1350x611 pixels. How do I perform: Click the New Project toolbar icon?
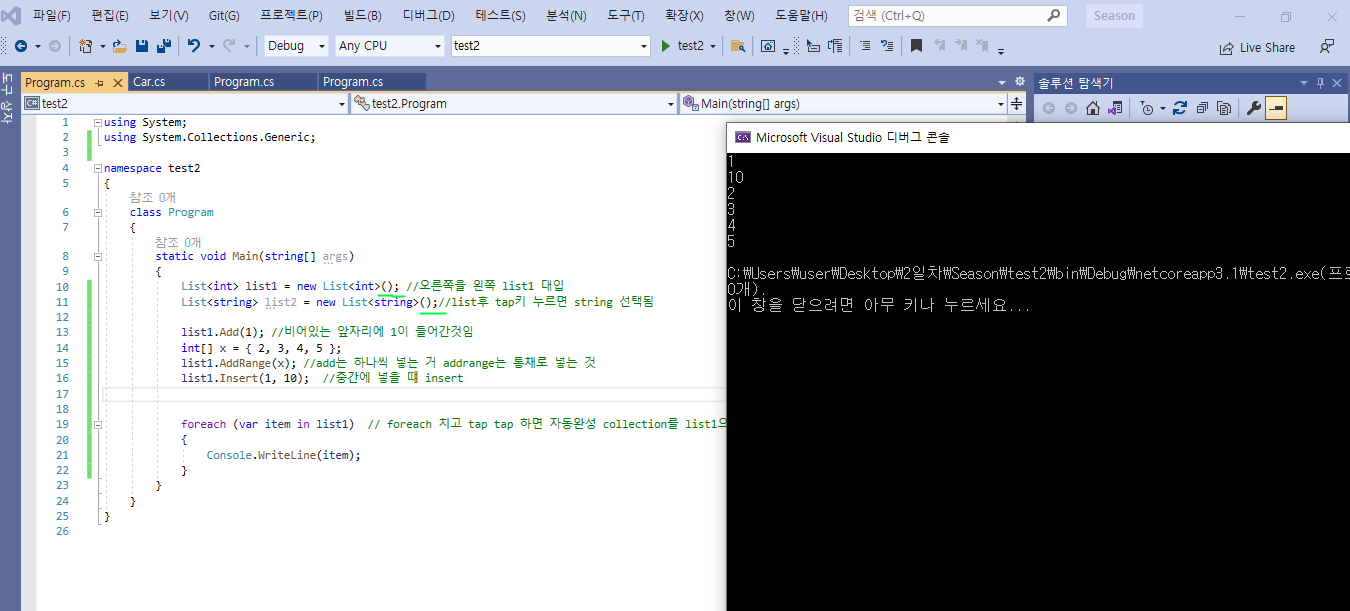85,46
